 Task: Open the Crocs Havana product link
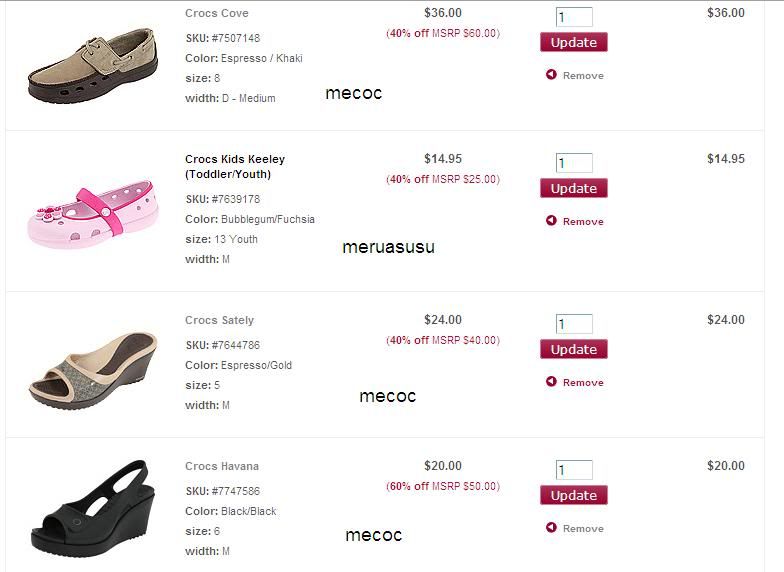(222, 466)
